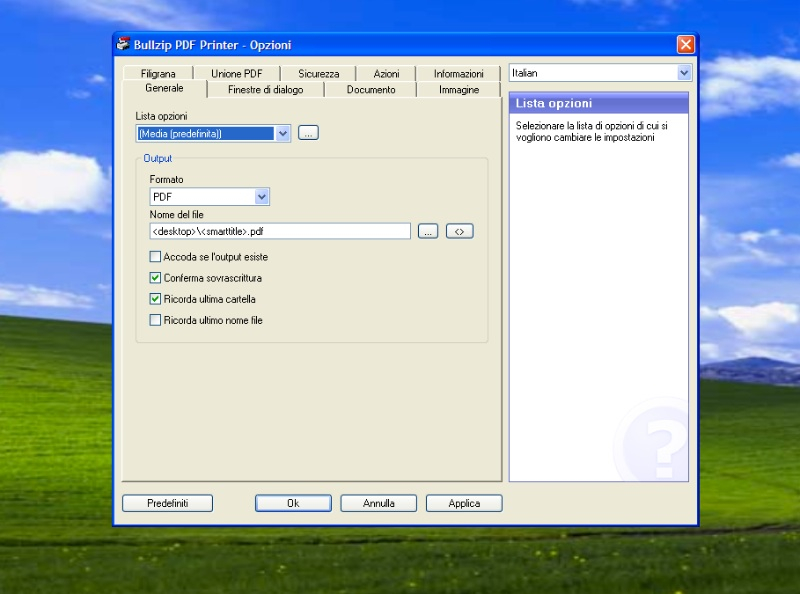
Task: Go to the Unione PDF tab
Action: pos(235,74)
